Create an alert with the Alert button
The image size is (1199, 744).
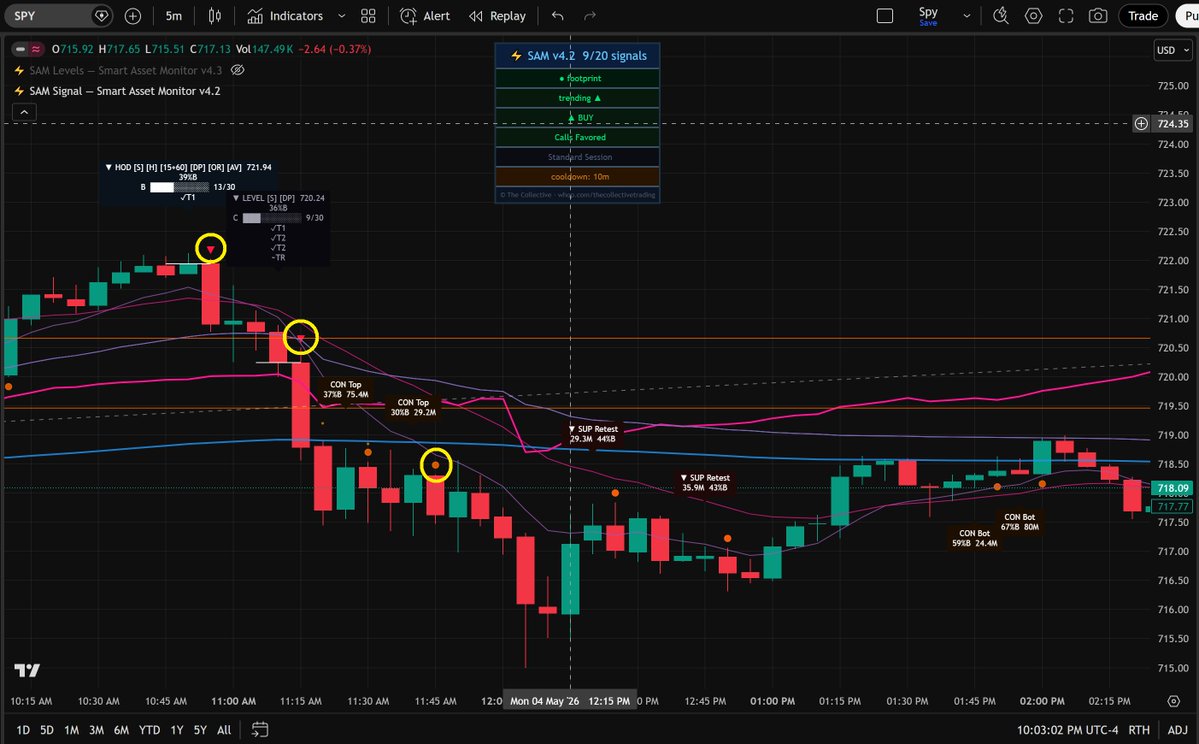(x=425, y=15)
